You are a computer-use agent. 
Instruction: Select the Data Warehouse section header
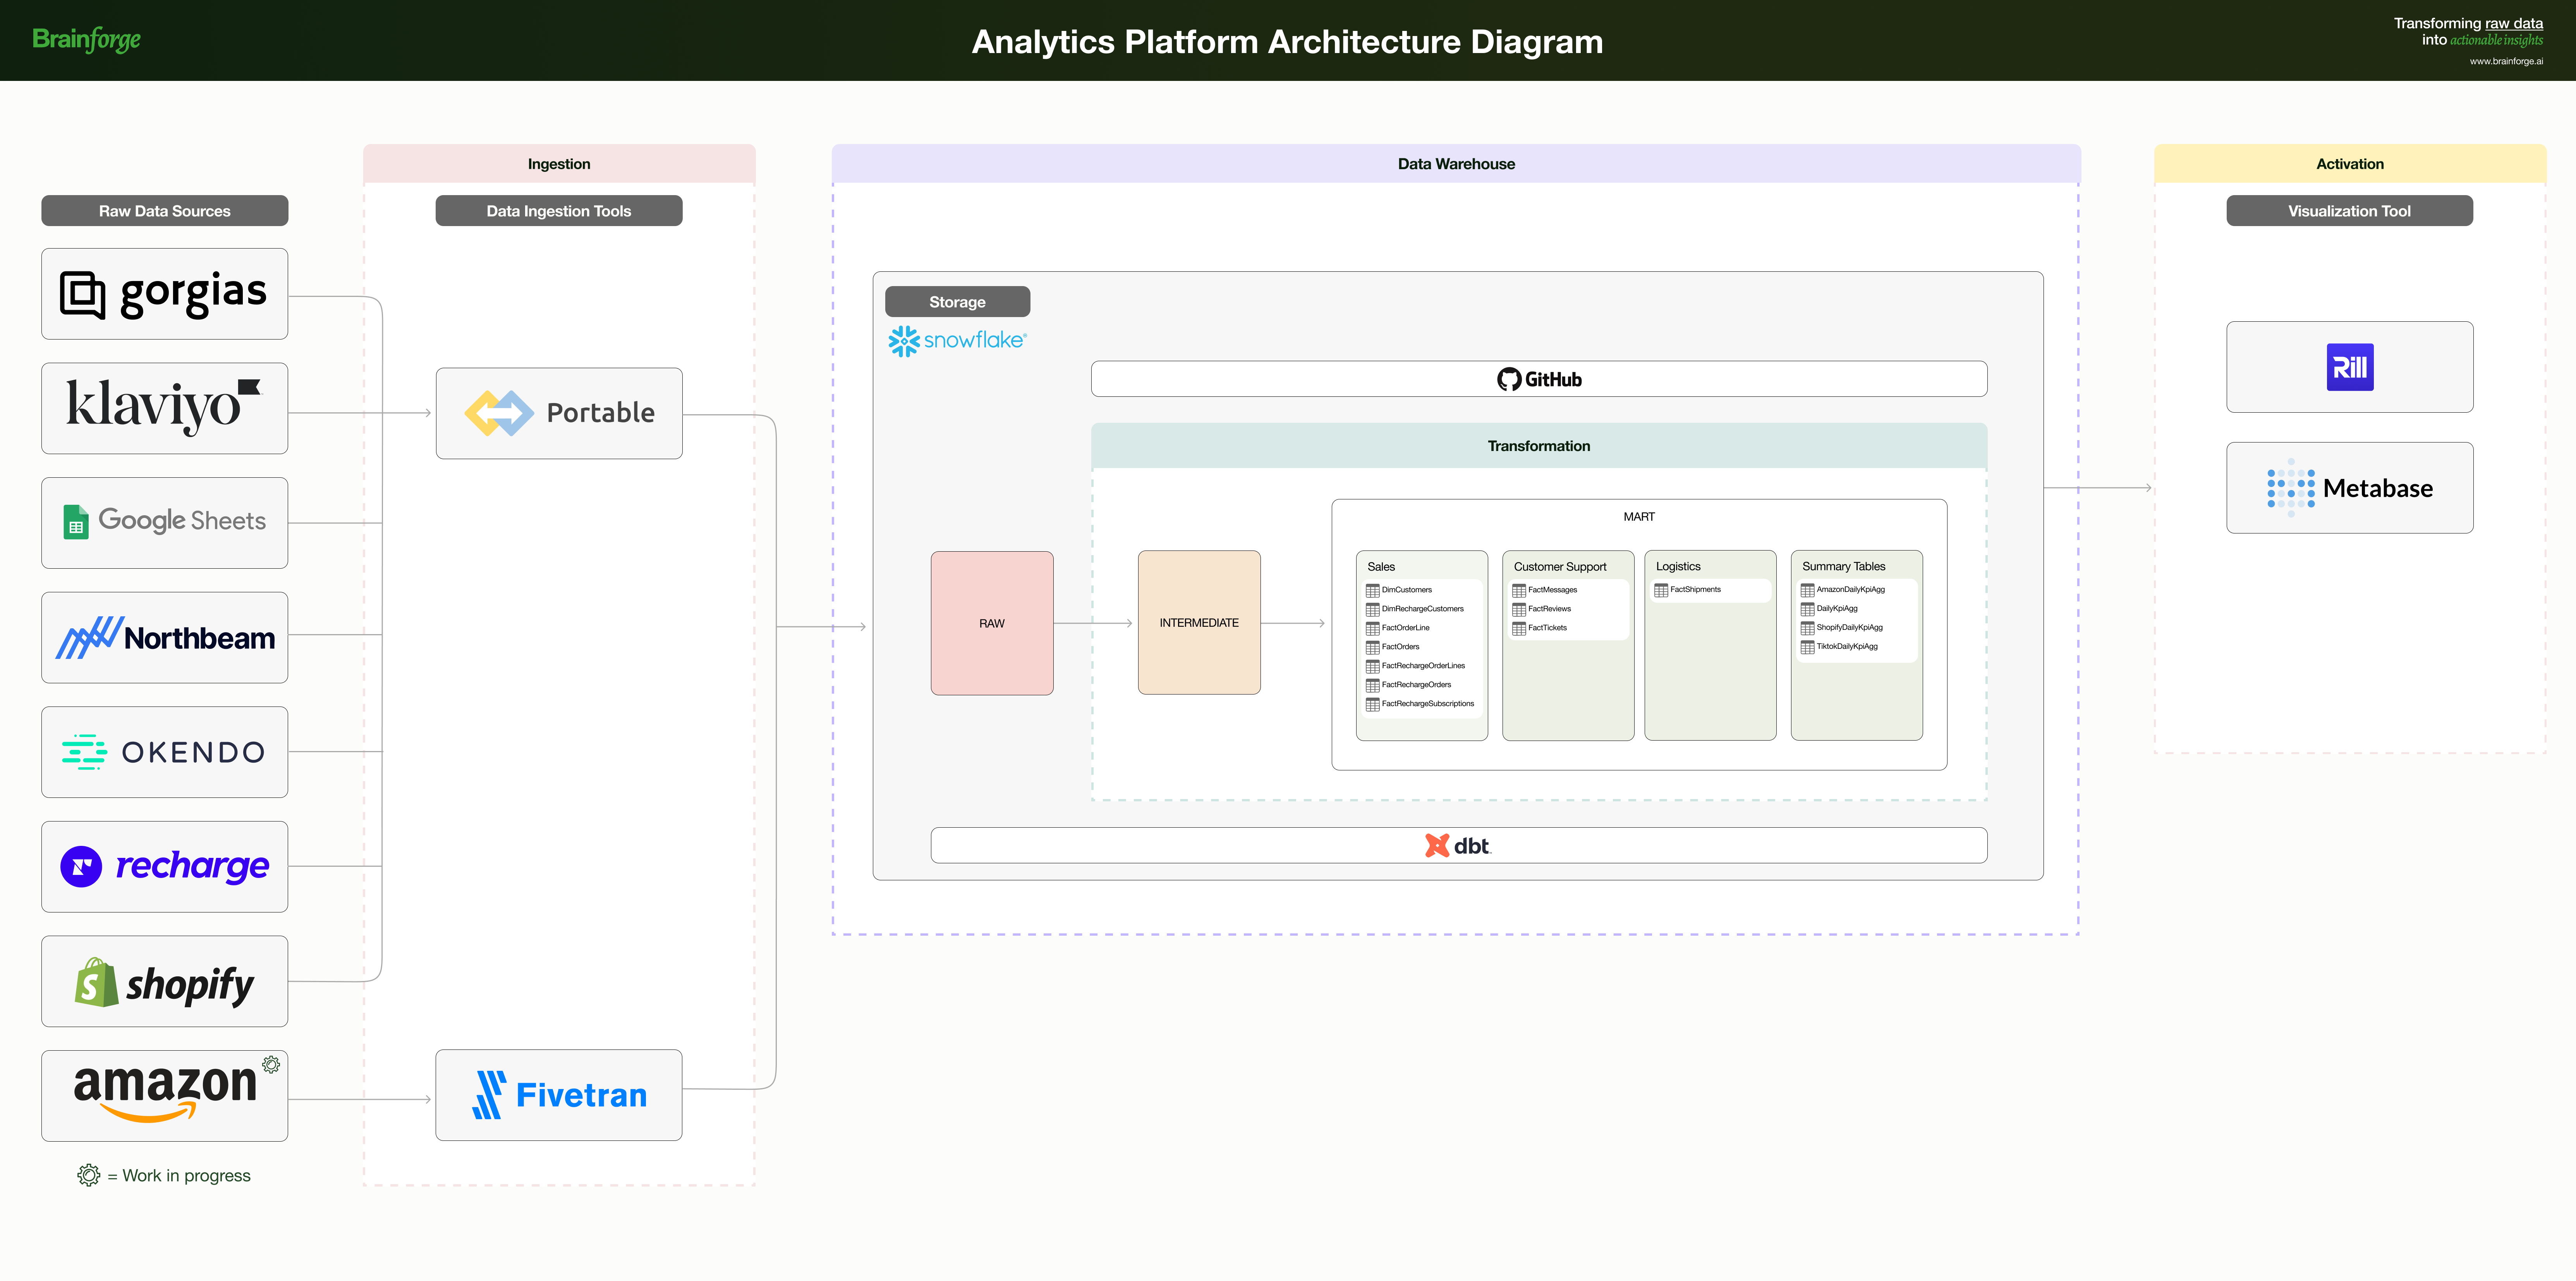pos(1456,164)
